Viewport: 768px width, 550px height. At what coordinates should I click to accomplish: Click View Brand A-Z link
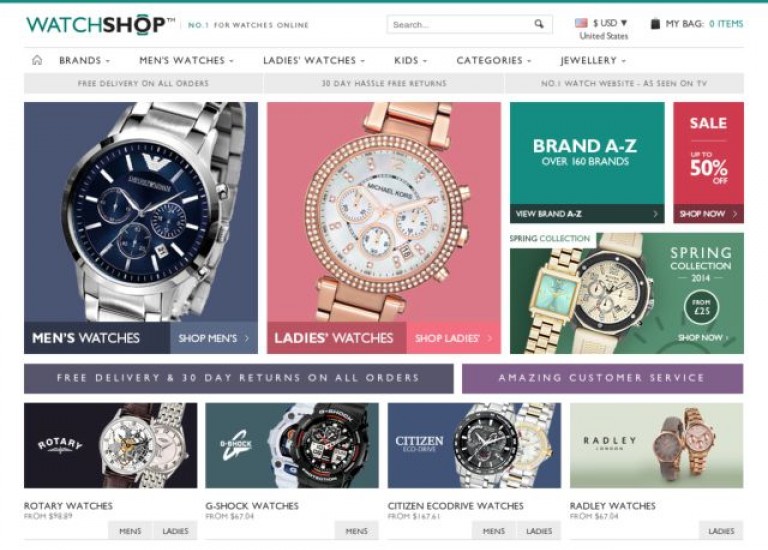pyautogui.click(x=587, y=214)
